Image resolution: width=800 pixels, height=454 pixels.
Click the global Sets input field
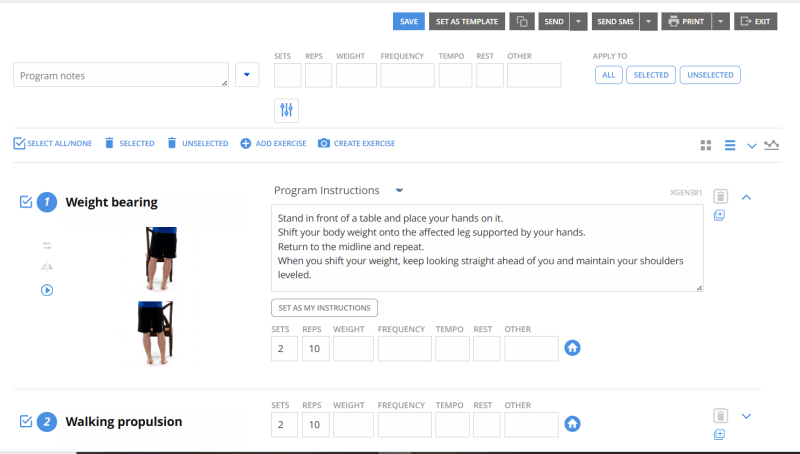tap(288, 75)
